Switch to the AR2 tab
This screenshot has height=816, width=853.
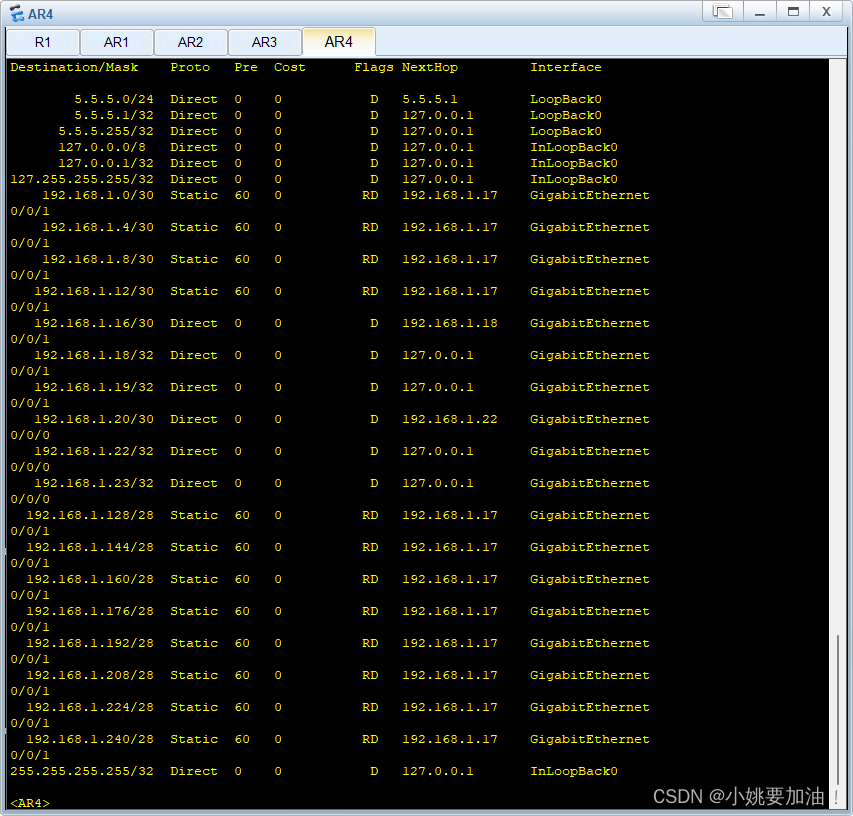(x=190, y=42)
